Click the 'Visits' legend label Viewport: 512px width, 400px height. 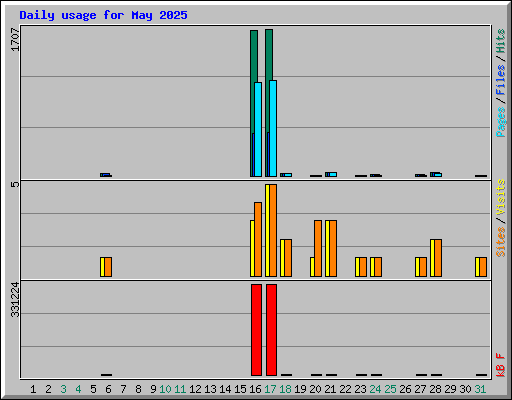pos(500,197)
